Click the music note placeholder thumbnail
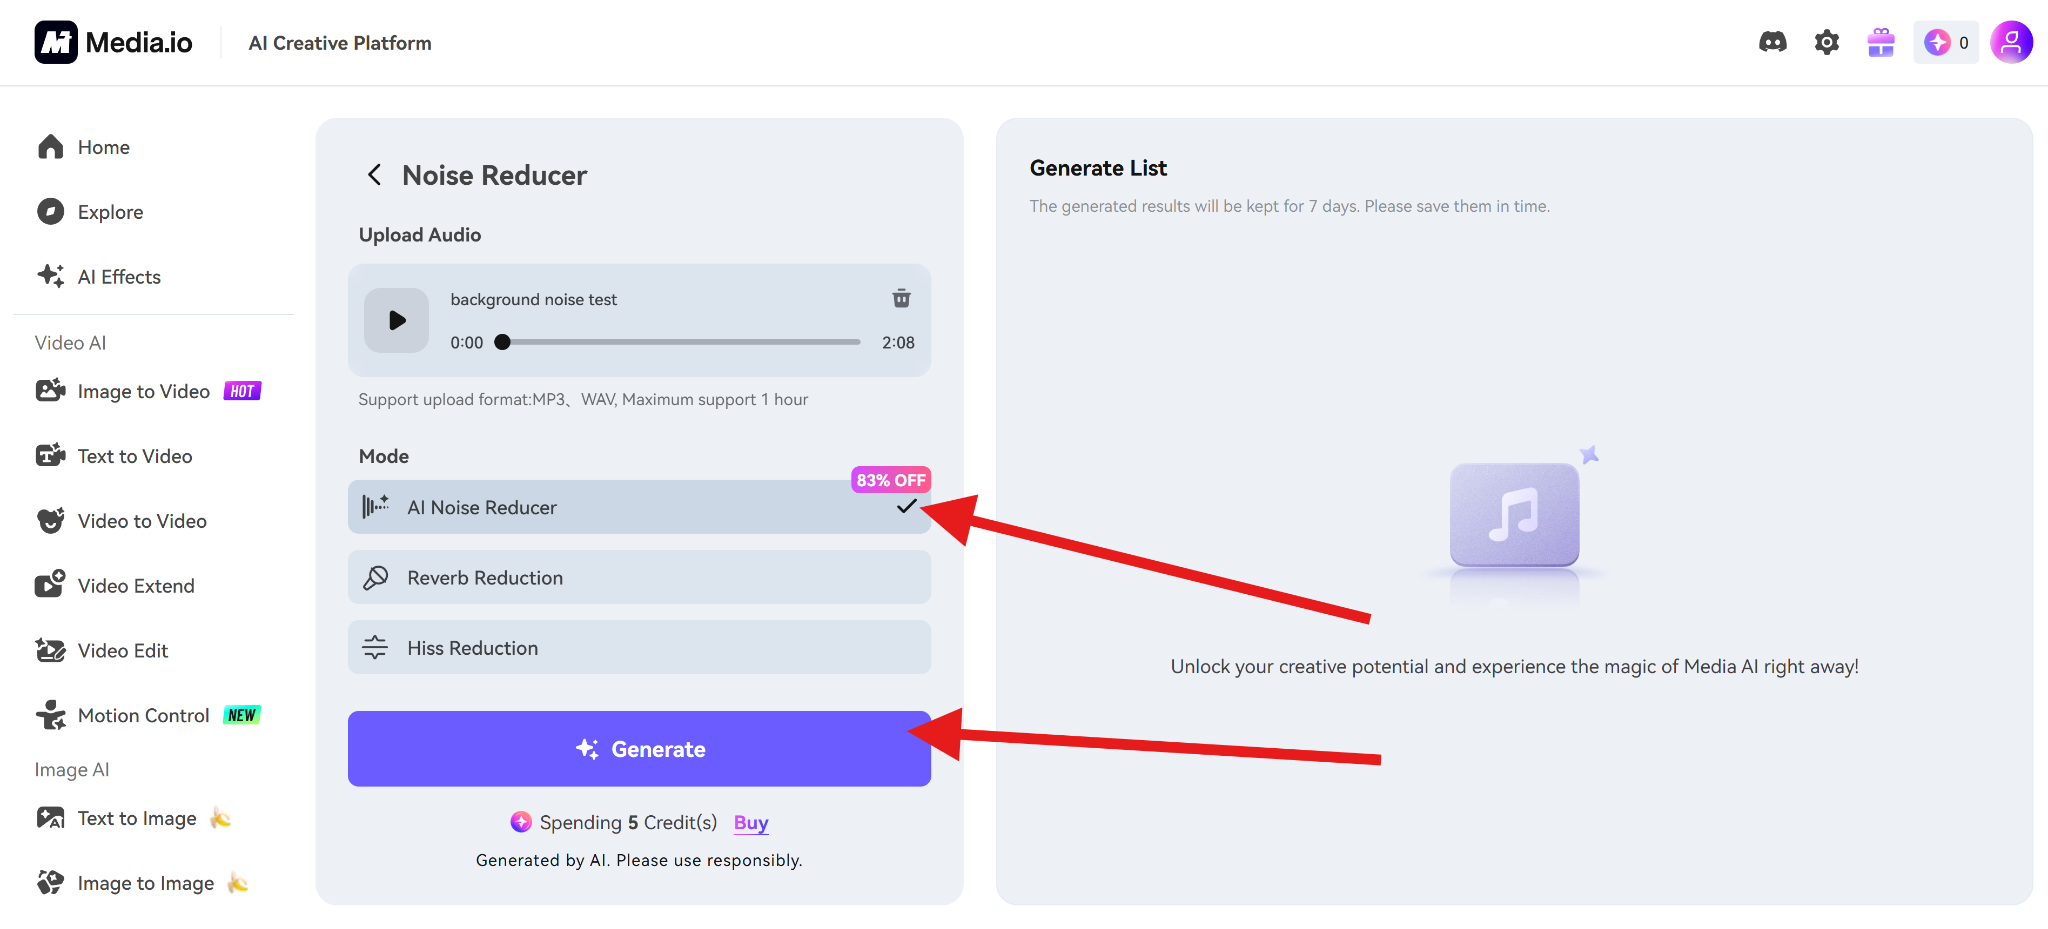2048x929 pixels. click(x=1514, y=514)
